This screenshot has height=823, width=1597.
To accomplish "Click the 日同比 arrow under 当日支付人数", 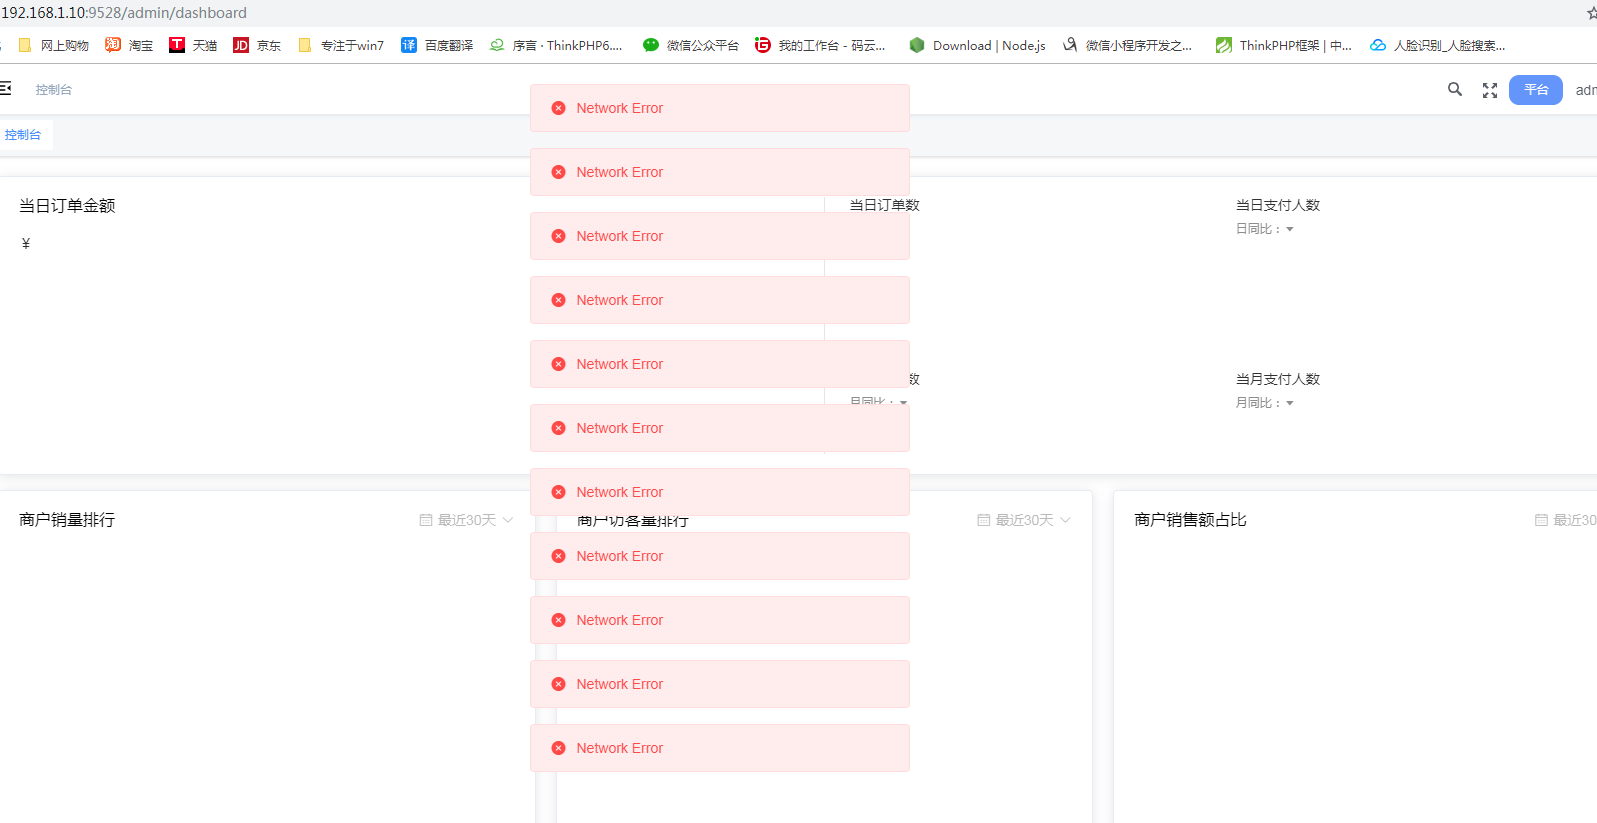I will (x=1290, y=229).
